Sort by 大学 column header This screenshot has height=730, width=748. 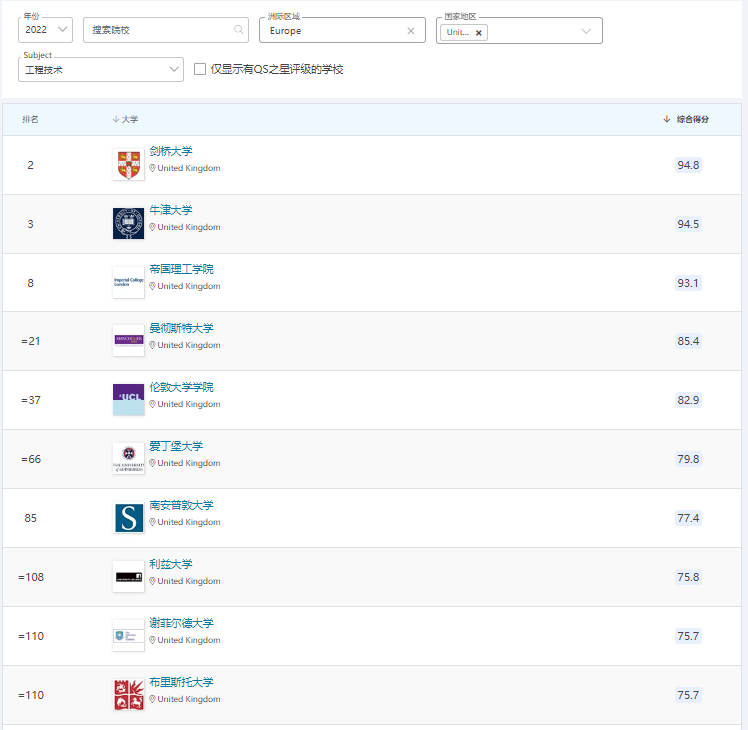(129, 119)
